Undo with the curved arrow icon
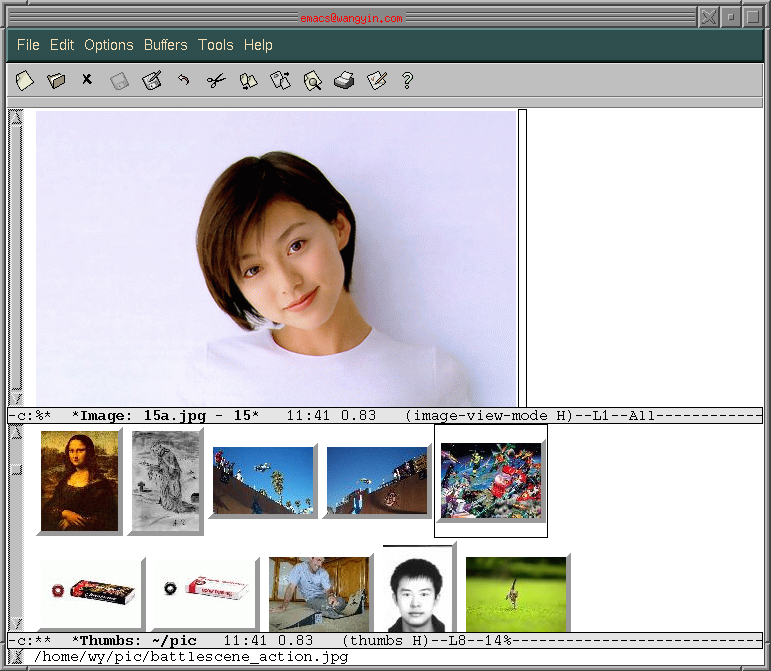771x671 pixels. click(x=183, y=80)
